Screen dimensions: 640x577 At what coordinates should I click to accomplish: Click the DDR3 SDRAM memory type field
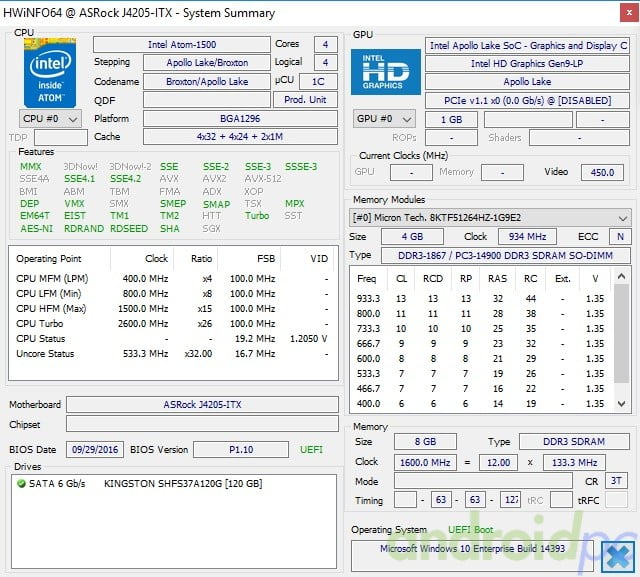(574, 442)
